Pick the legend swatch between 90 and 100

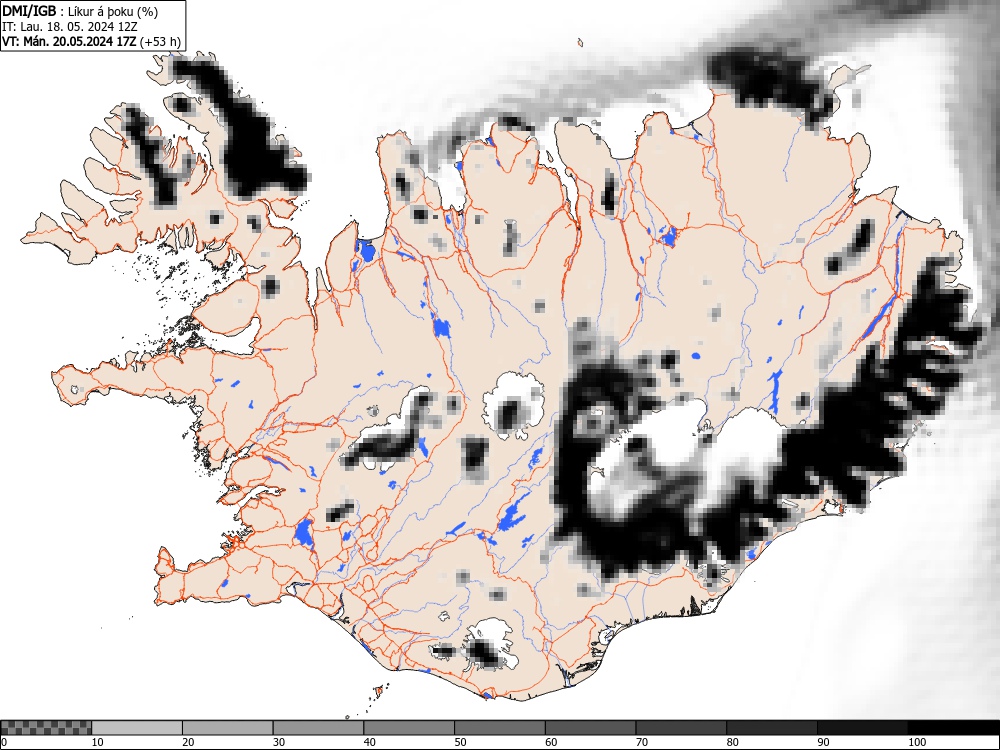862,728
